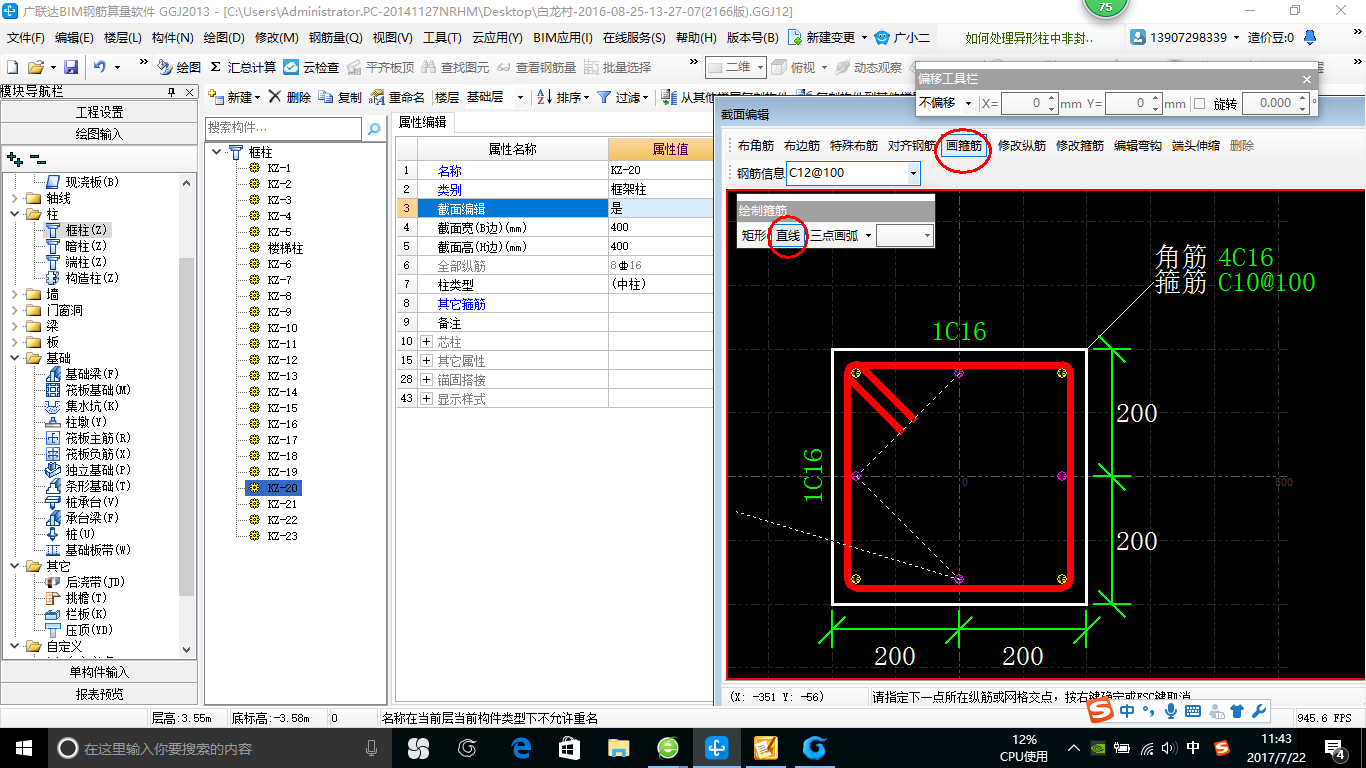Click the 画箍筋 button
This screenshot has width=1366, height=768.
[x=963, y=146]
